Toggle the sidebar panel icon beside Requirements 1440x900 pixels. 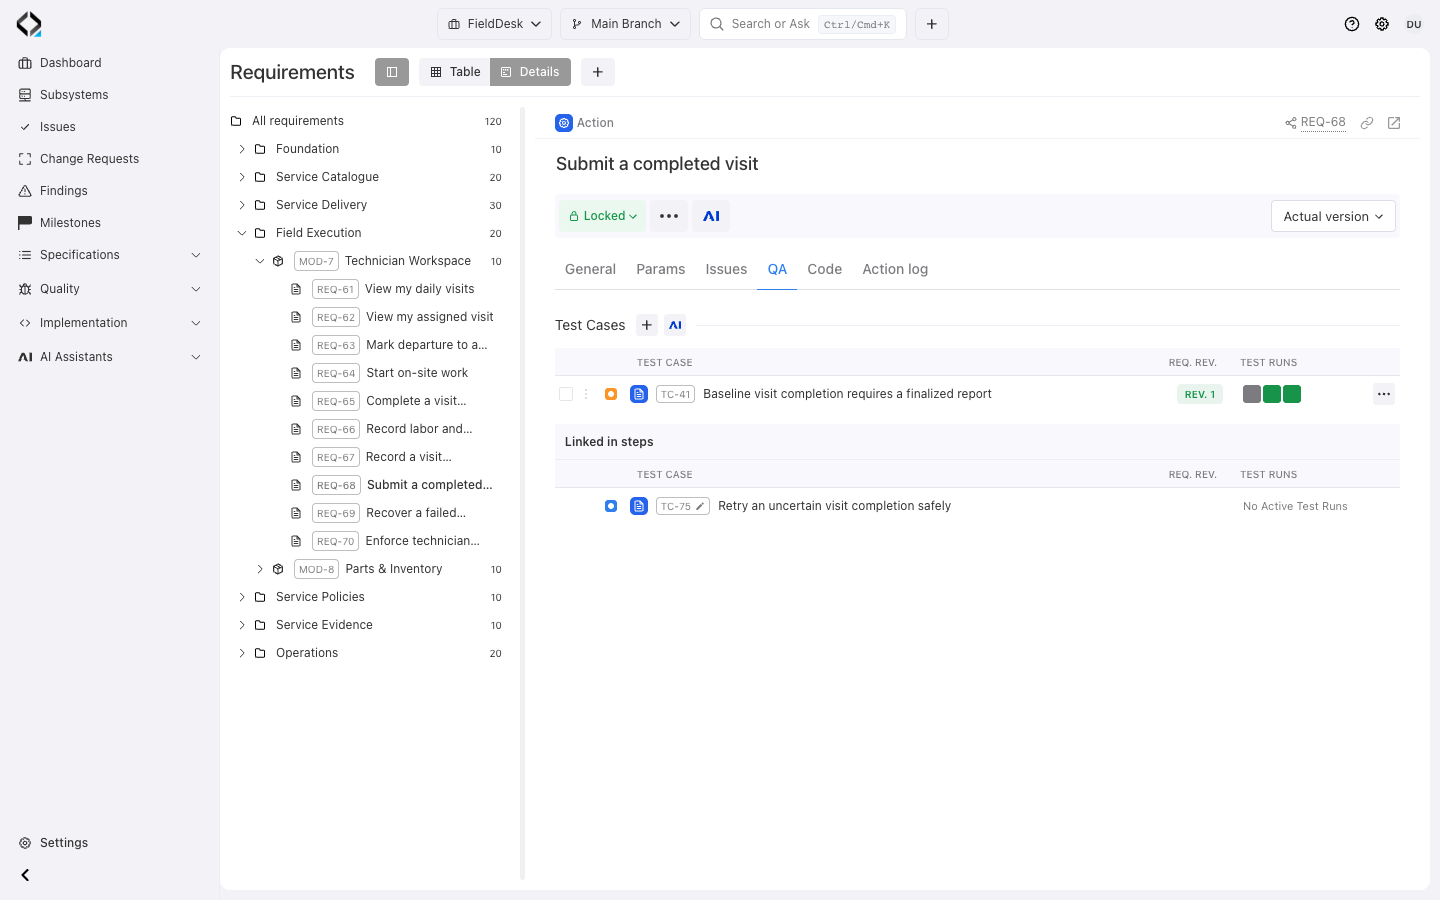click(x=392, y=72)
